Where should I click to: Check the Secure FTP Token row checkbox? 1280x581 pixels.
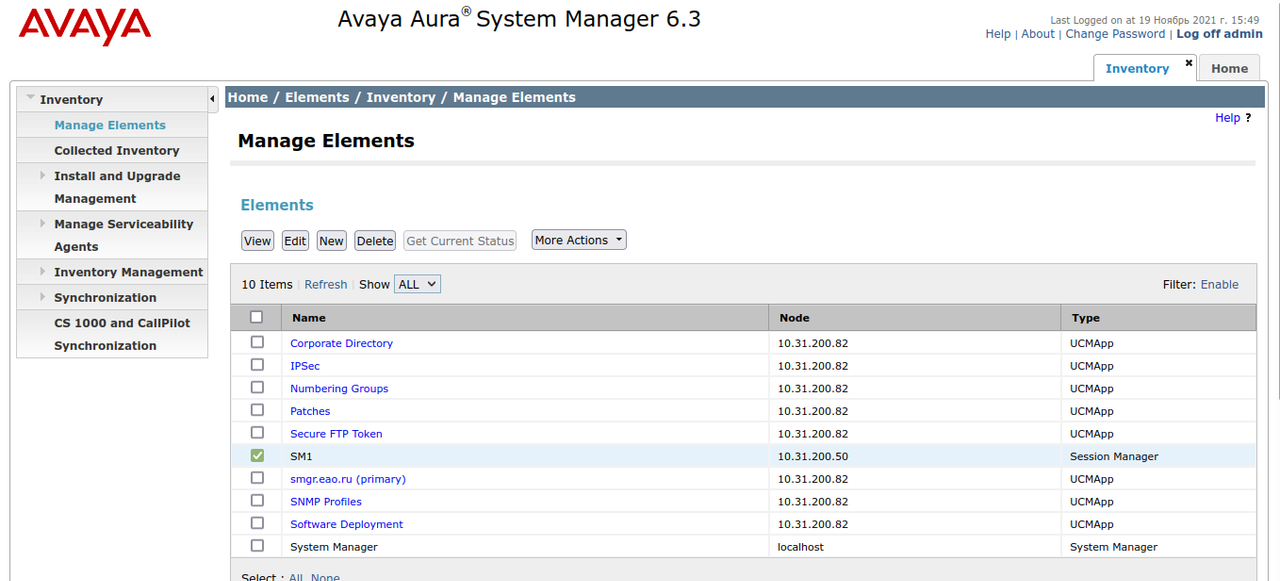pyautogui.click(x=257, y=433)
